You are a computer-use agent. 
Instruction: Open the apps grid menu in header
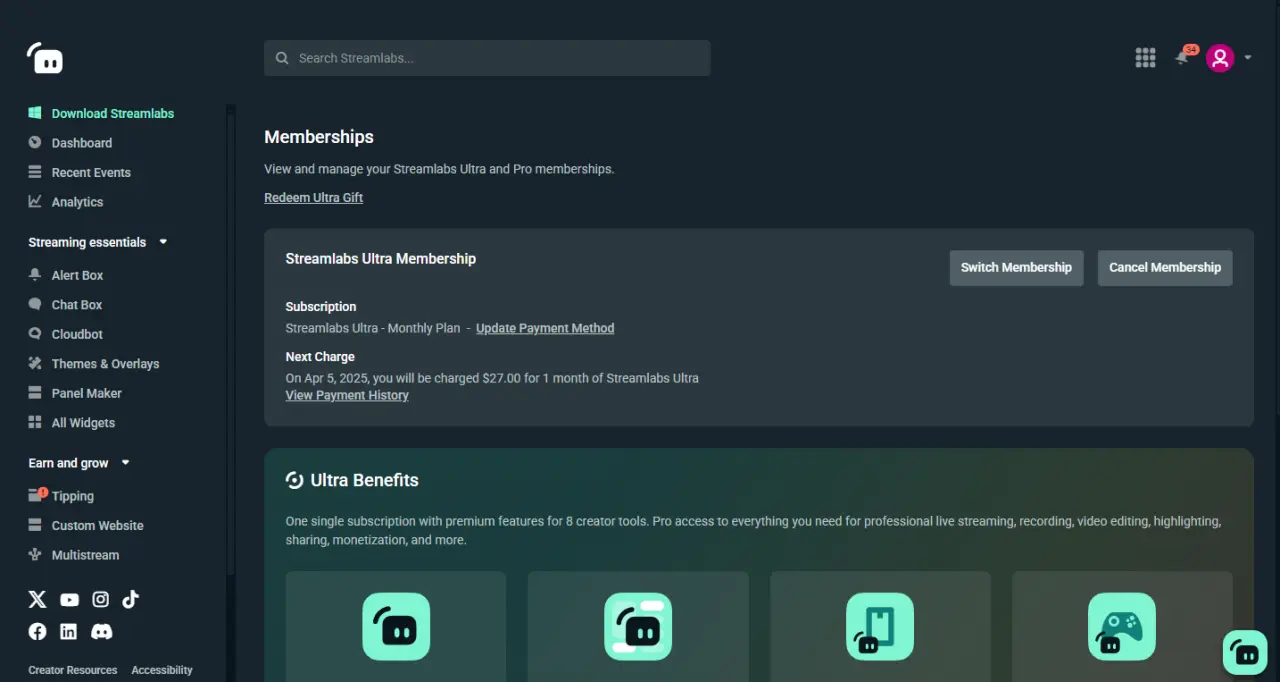[x=1145, y=58]
